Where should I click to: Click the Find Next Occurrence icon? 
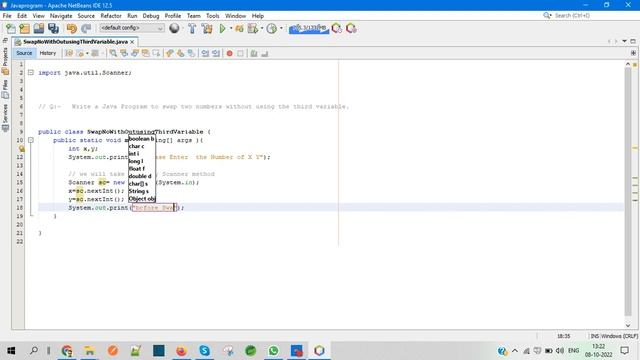point(135,53)
